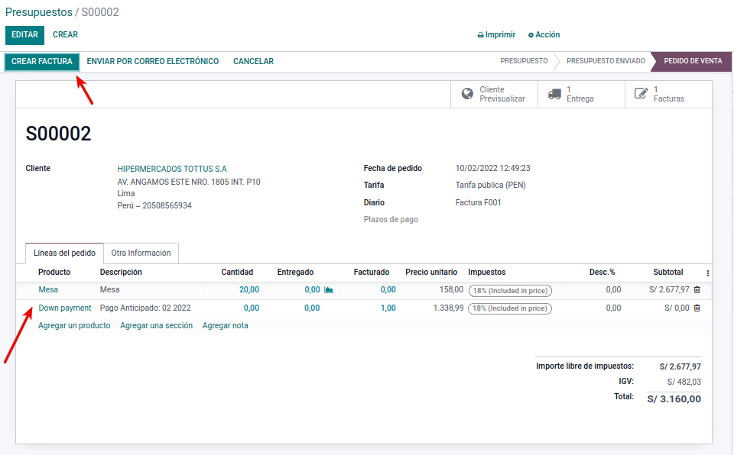Open customer Hipermercados Tottus S.A link
Viewport: 734px width, 455px height.
[172, 168]
